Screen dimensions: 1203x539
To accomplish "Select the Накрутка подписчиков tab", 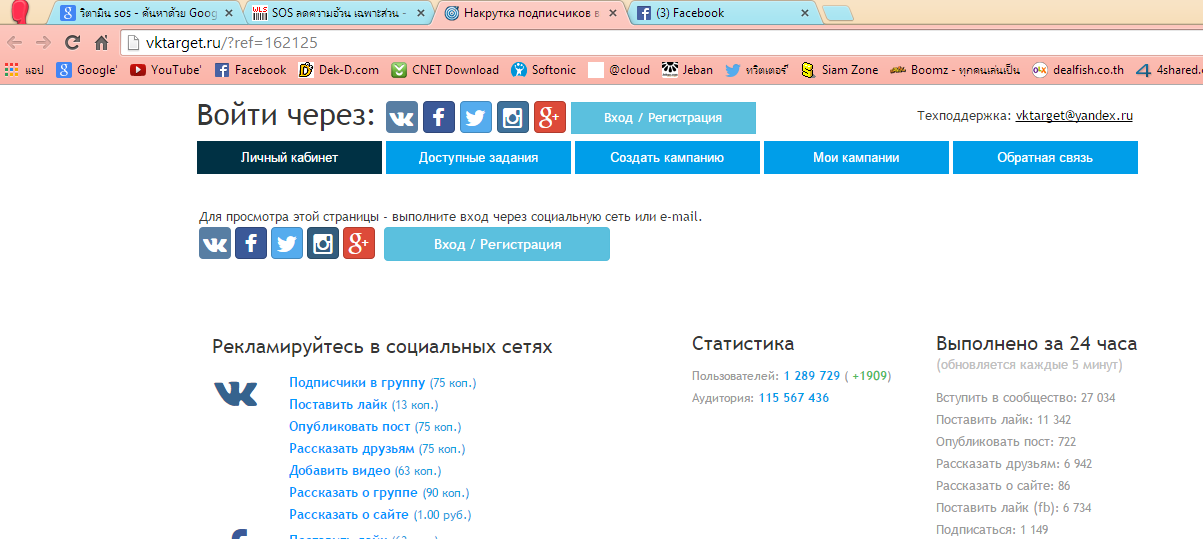I will click(x=530, y=13).
